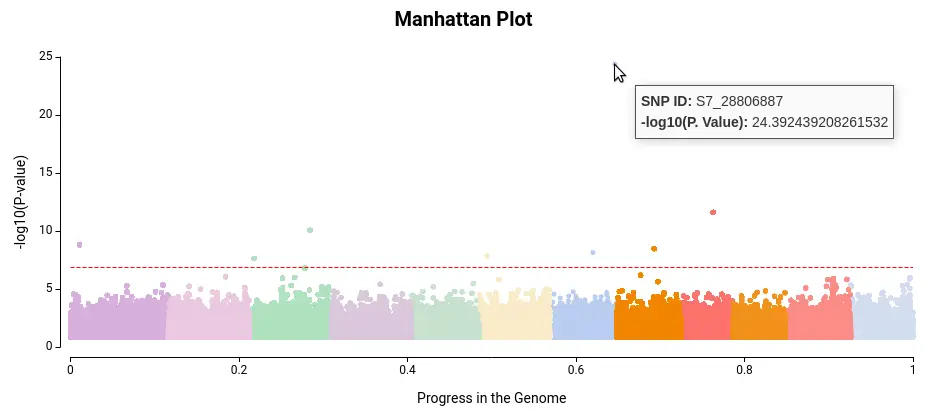This screenshot has width=925, height=417.
Task: Select the pink SNP point near 6
Action: (225, 277)
